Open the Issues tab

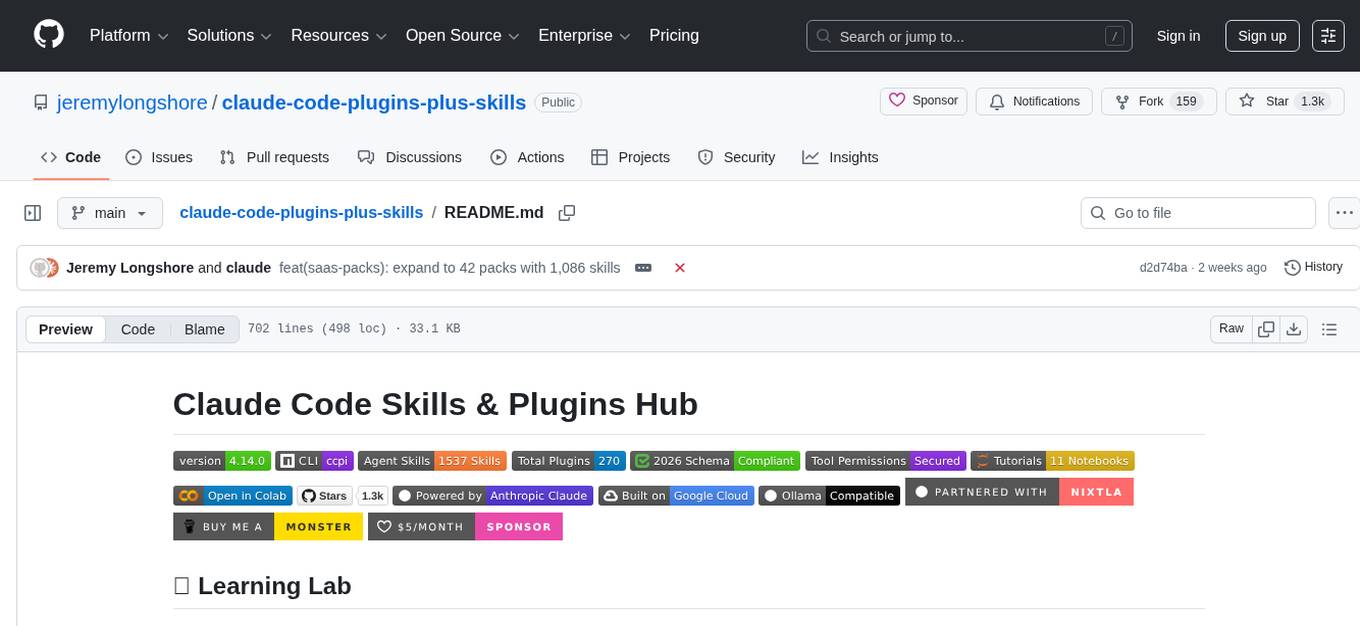coord(160,157)
